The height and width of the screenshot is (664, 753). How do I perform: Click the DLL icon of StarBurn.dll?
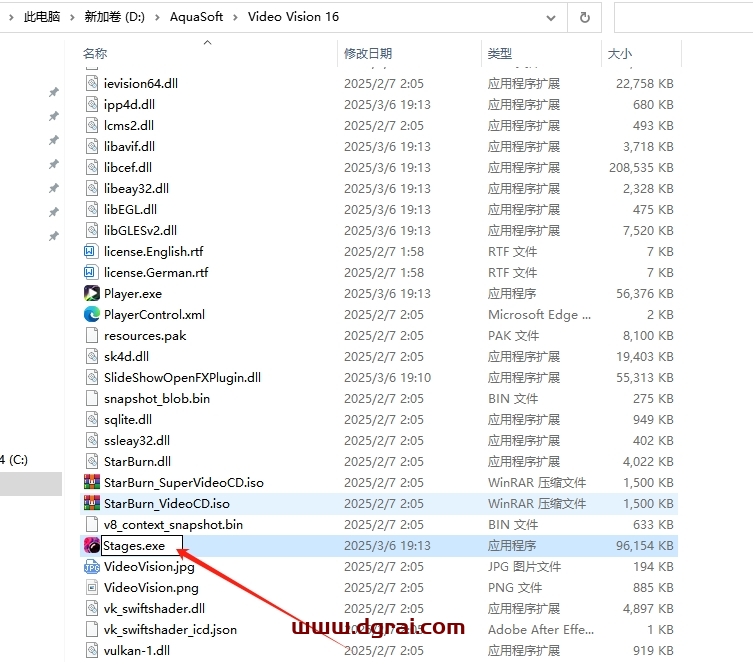(91, 461)
